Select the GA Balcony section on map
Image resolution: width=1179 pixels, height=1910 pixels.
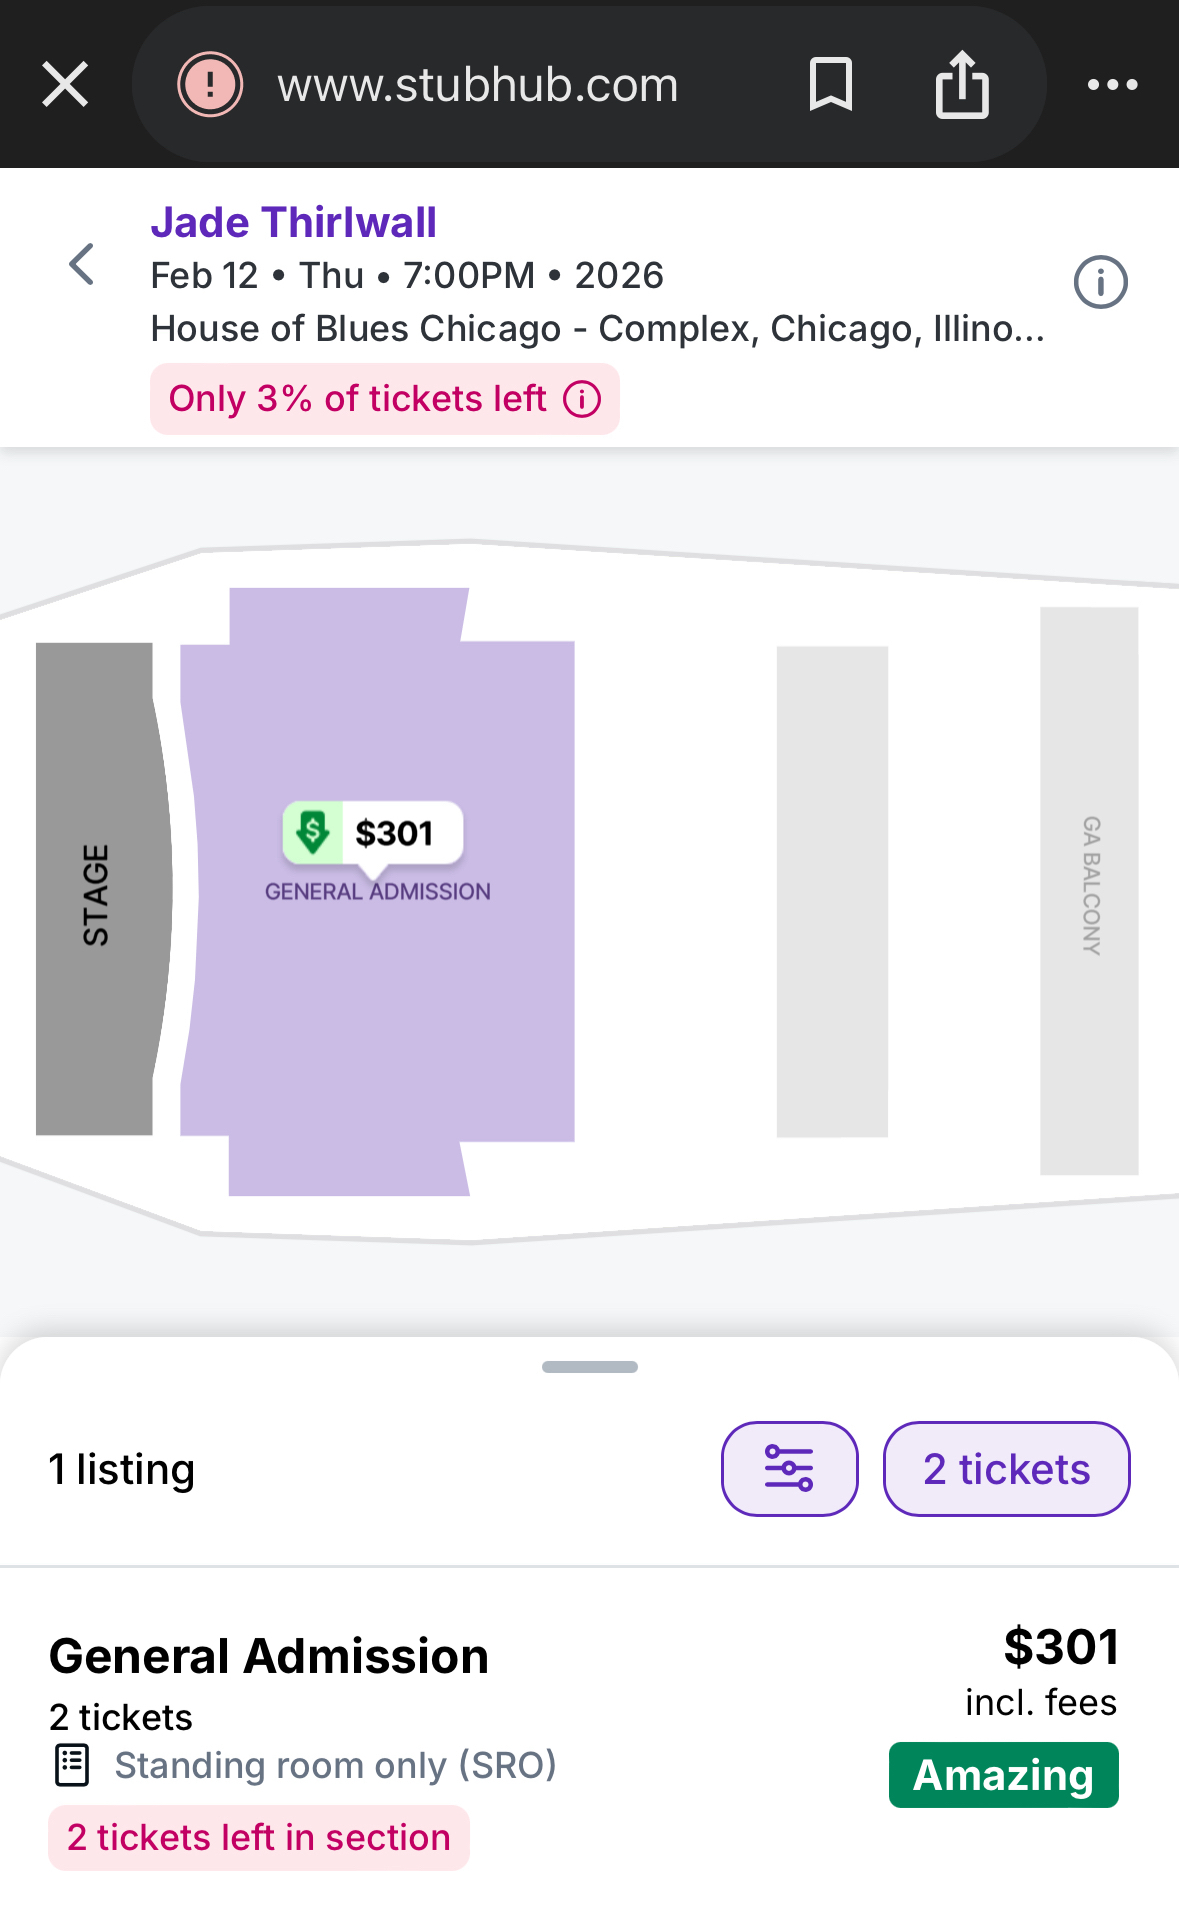click(x=1089, y=890)
